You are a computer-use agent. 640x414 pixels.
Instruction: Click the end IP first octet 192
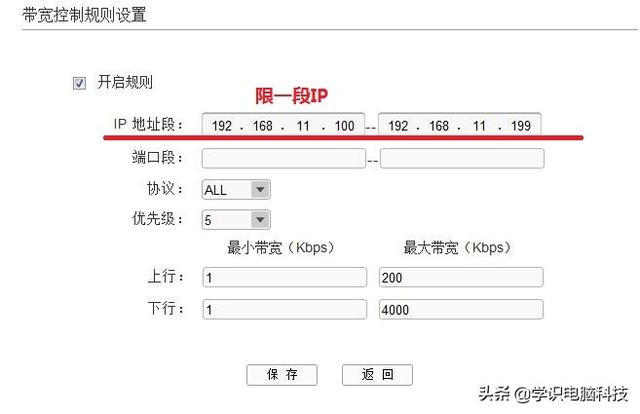pos(398,126)
